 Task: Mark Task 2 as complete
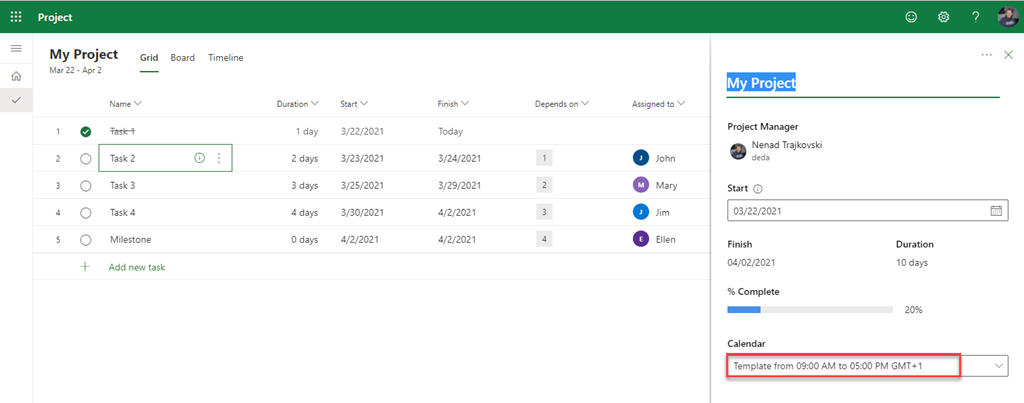coord(86,158)
